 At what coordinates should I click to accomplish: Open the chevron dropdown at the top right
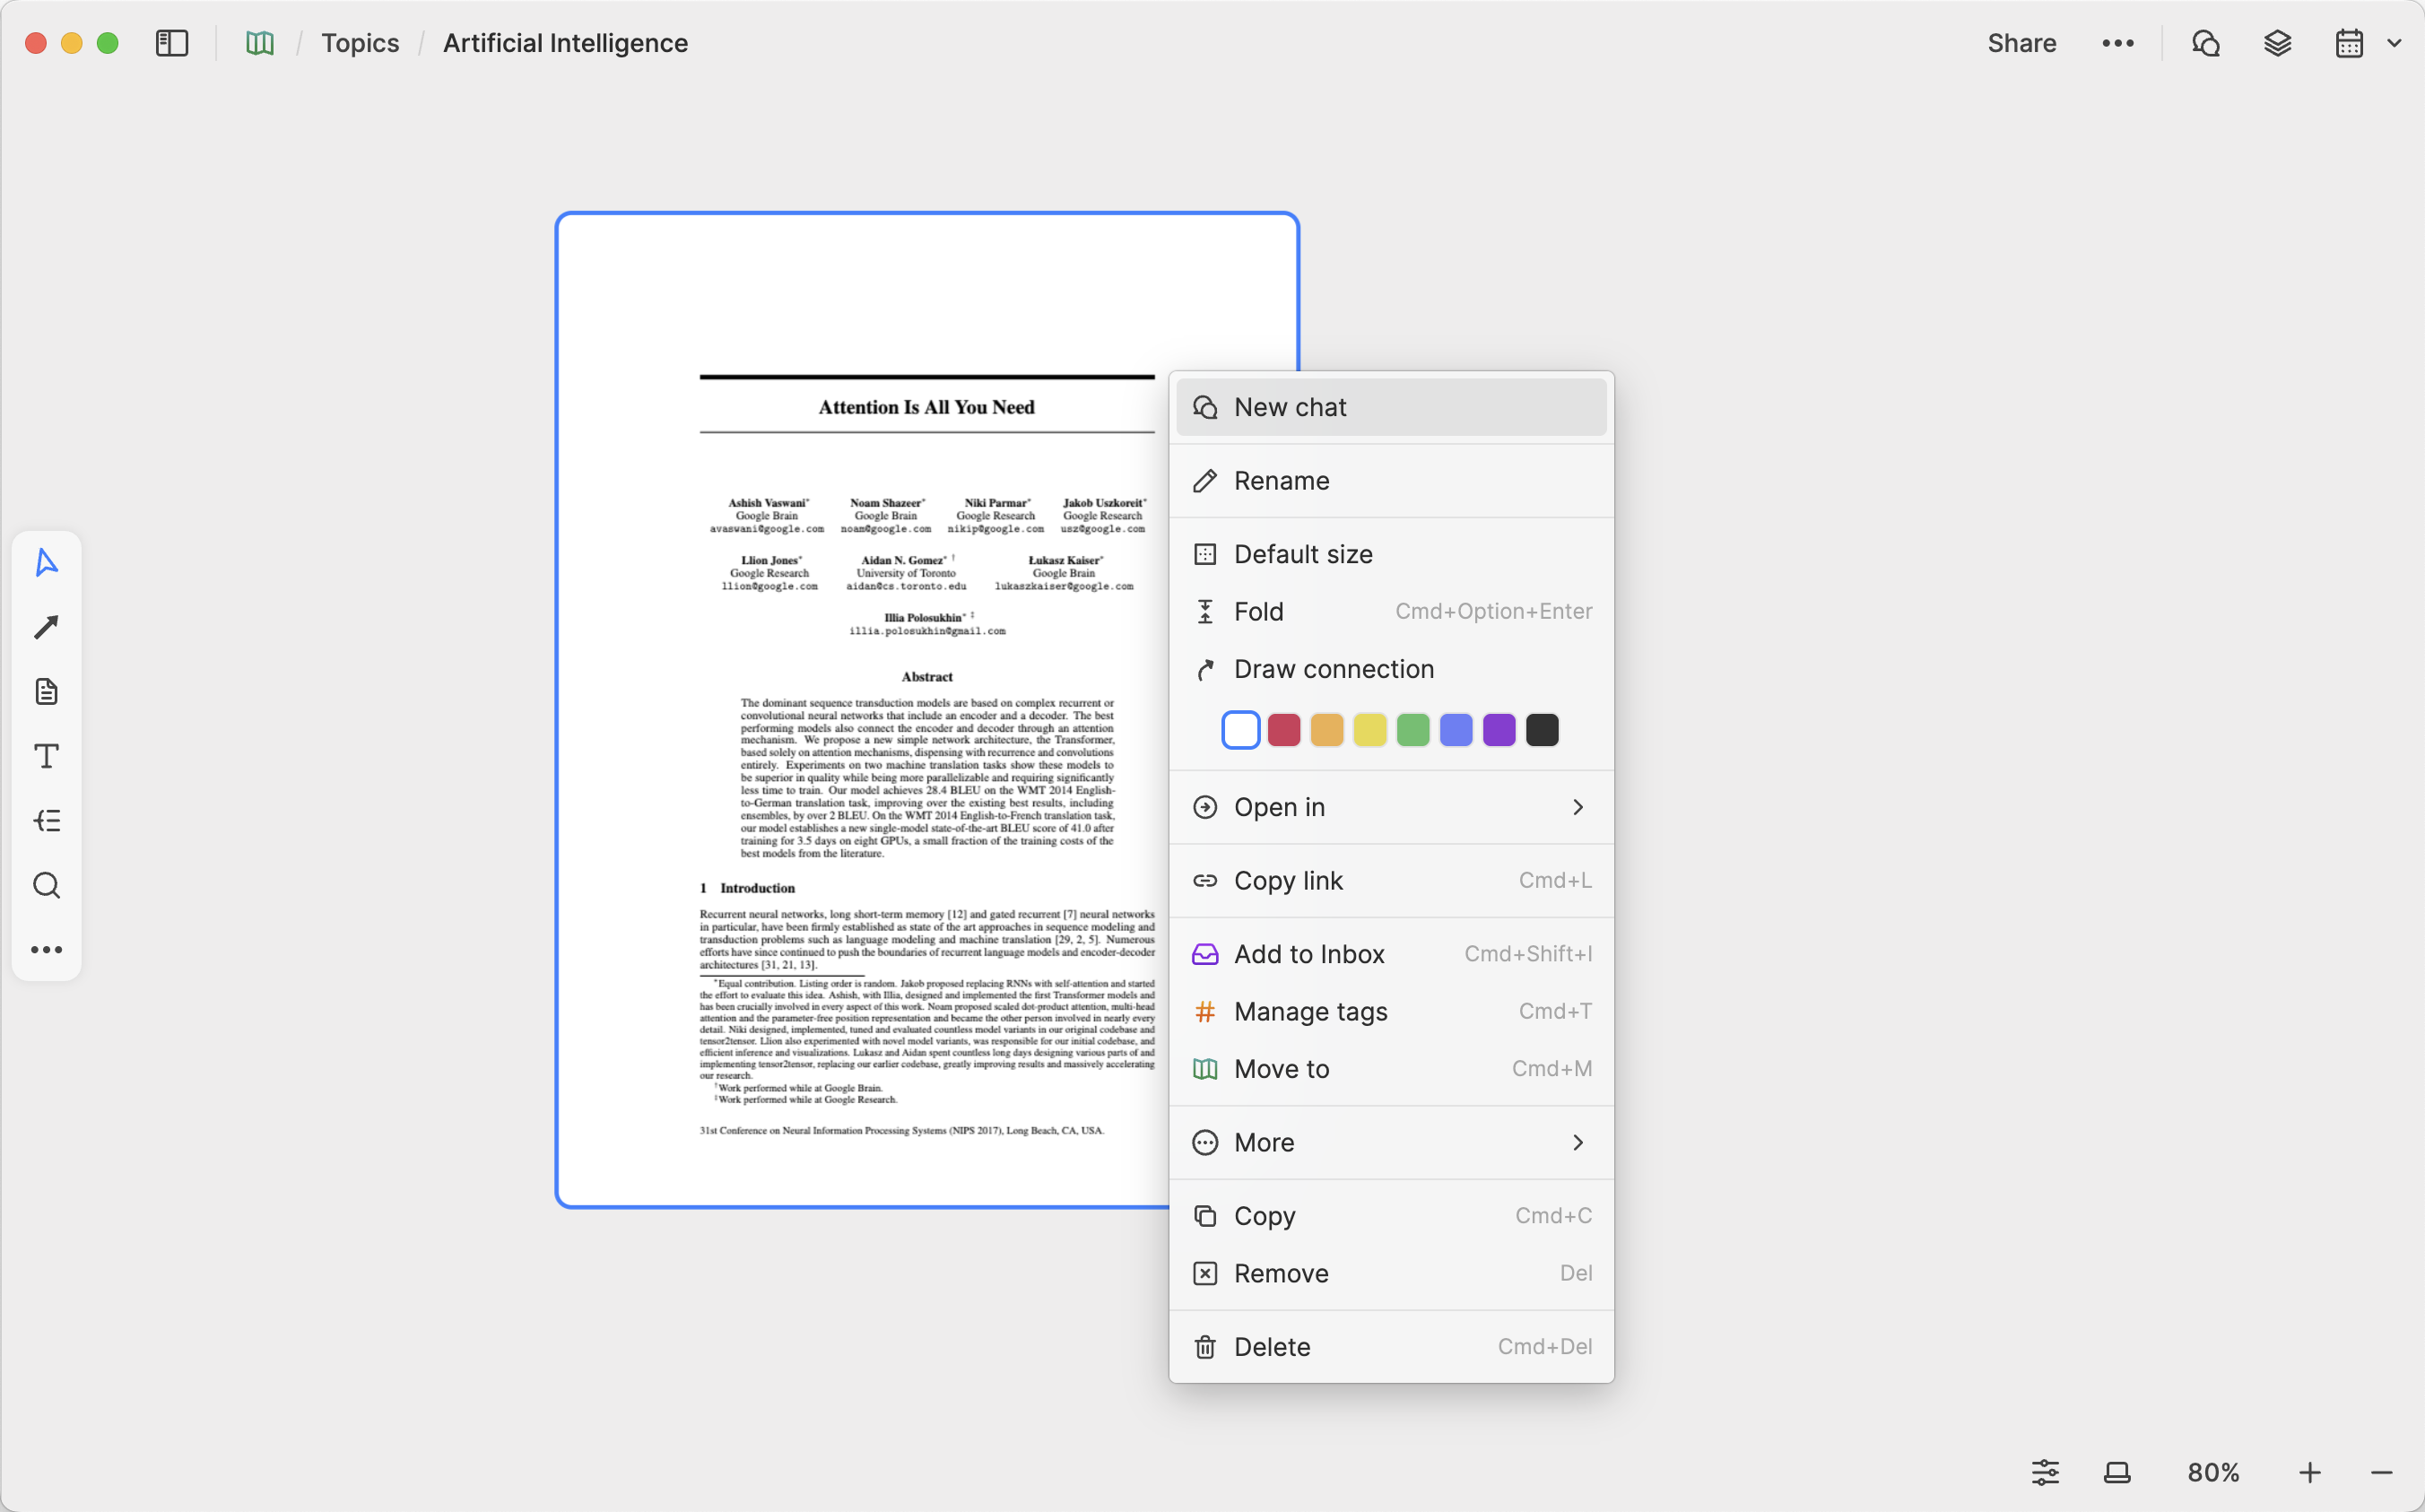click(x=2394, y=43)
